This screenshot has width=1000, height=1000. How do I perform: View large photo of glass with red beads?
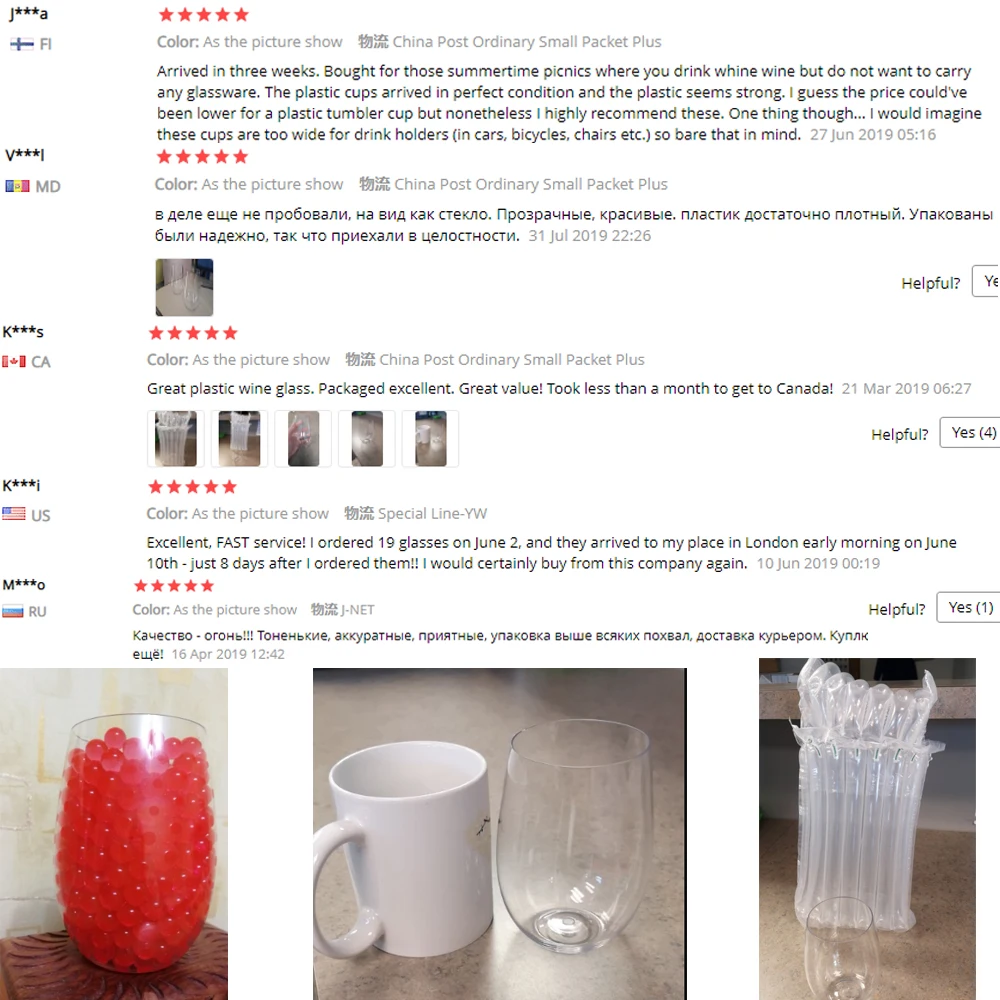click(x=114, y=834)
